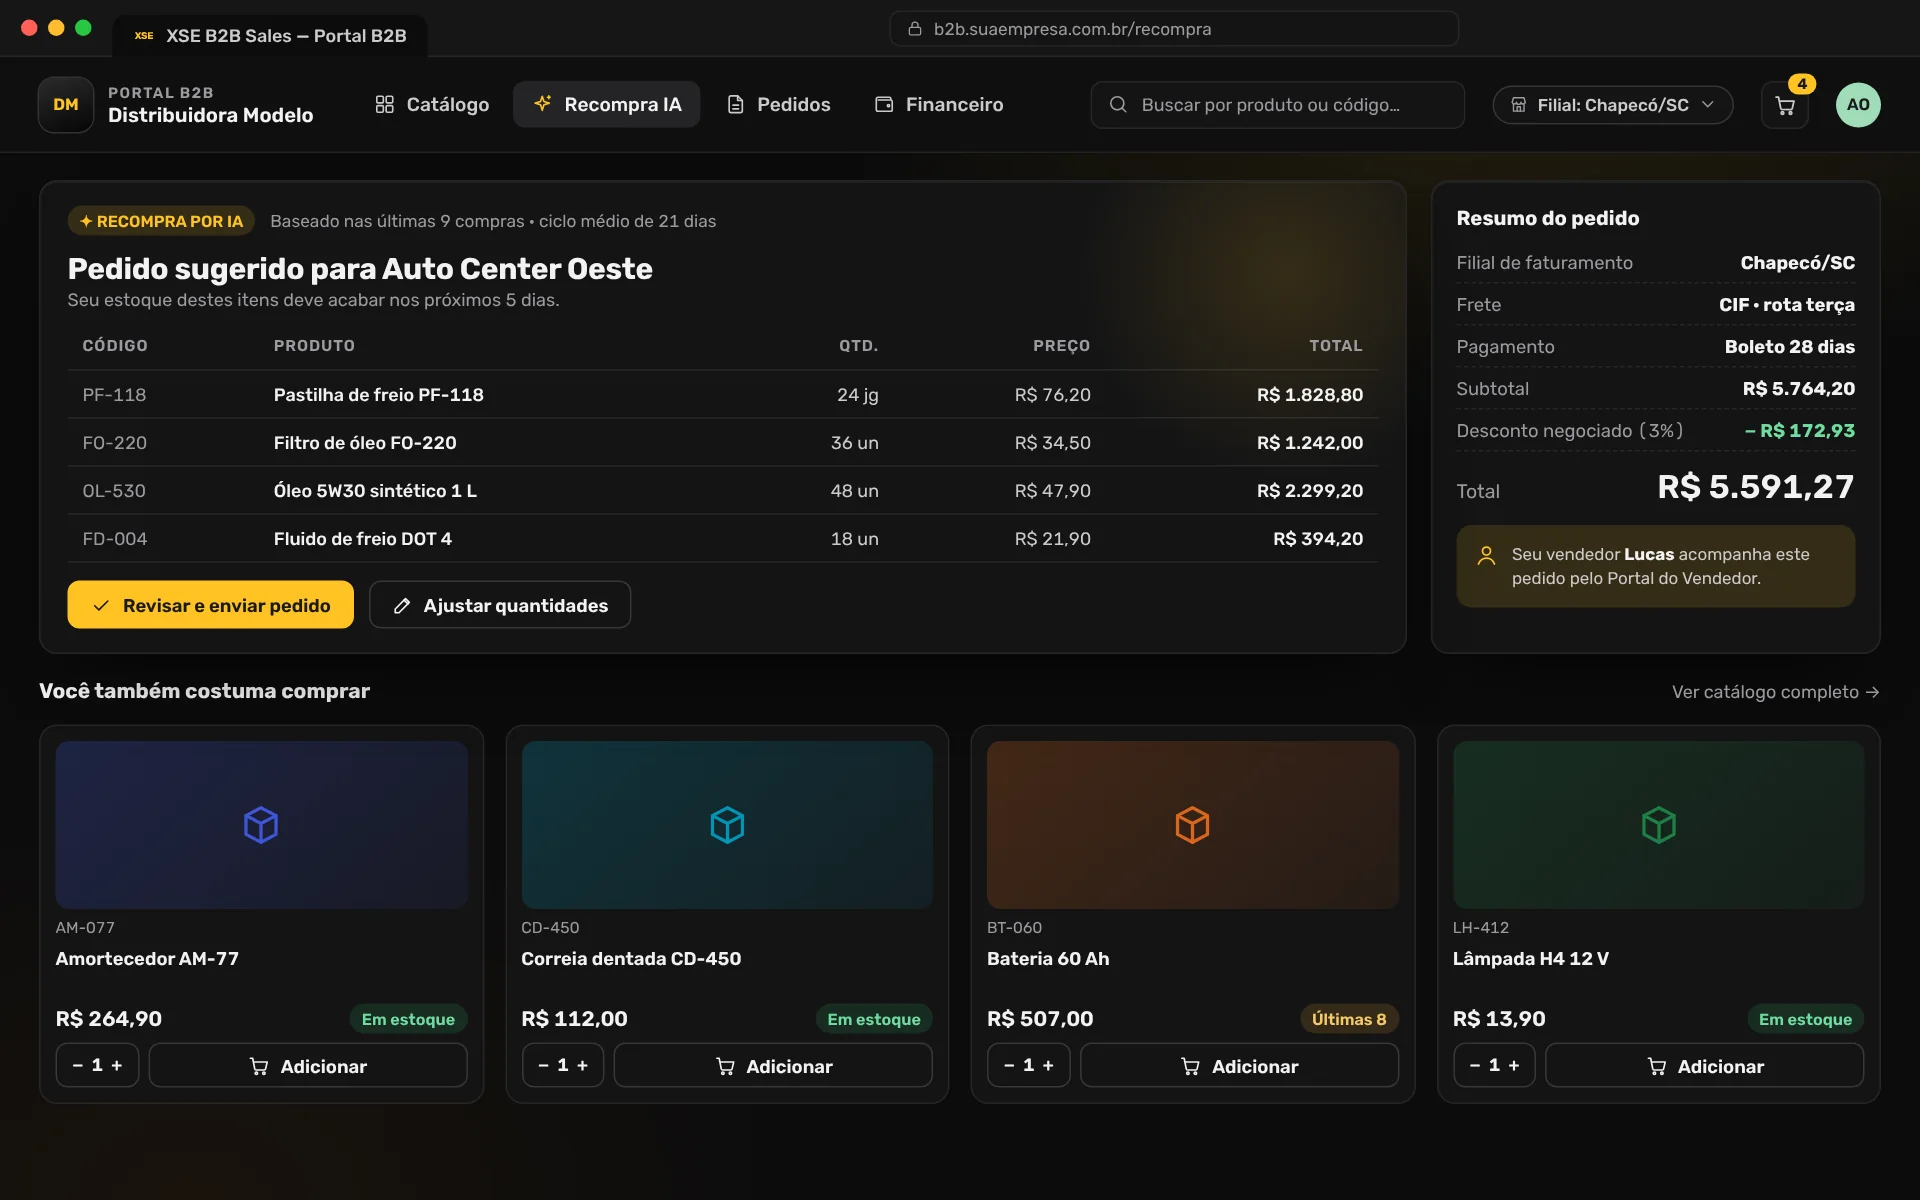Increase quantity for Correia dentada CD-450
1920x1200 pixels.
582,1066
